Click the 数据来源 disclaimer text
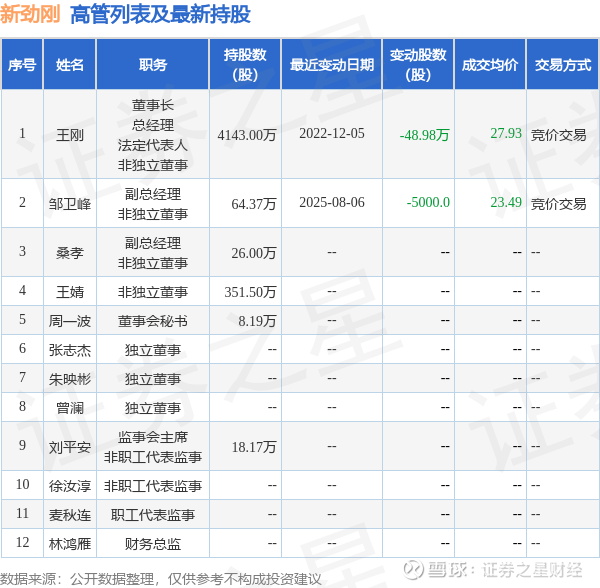This screenshot has height=588, width=600. click(x=161, y=579)
